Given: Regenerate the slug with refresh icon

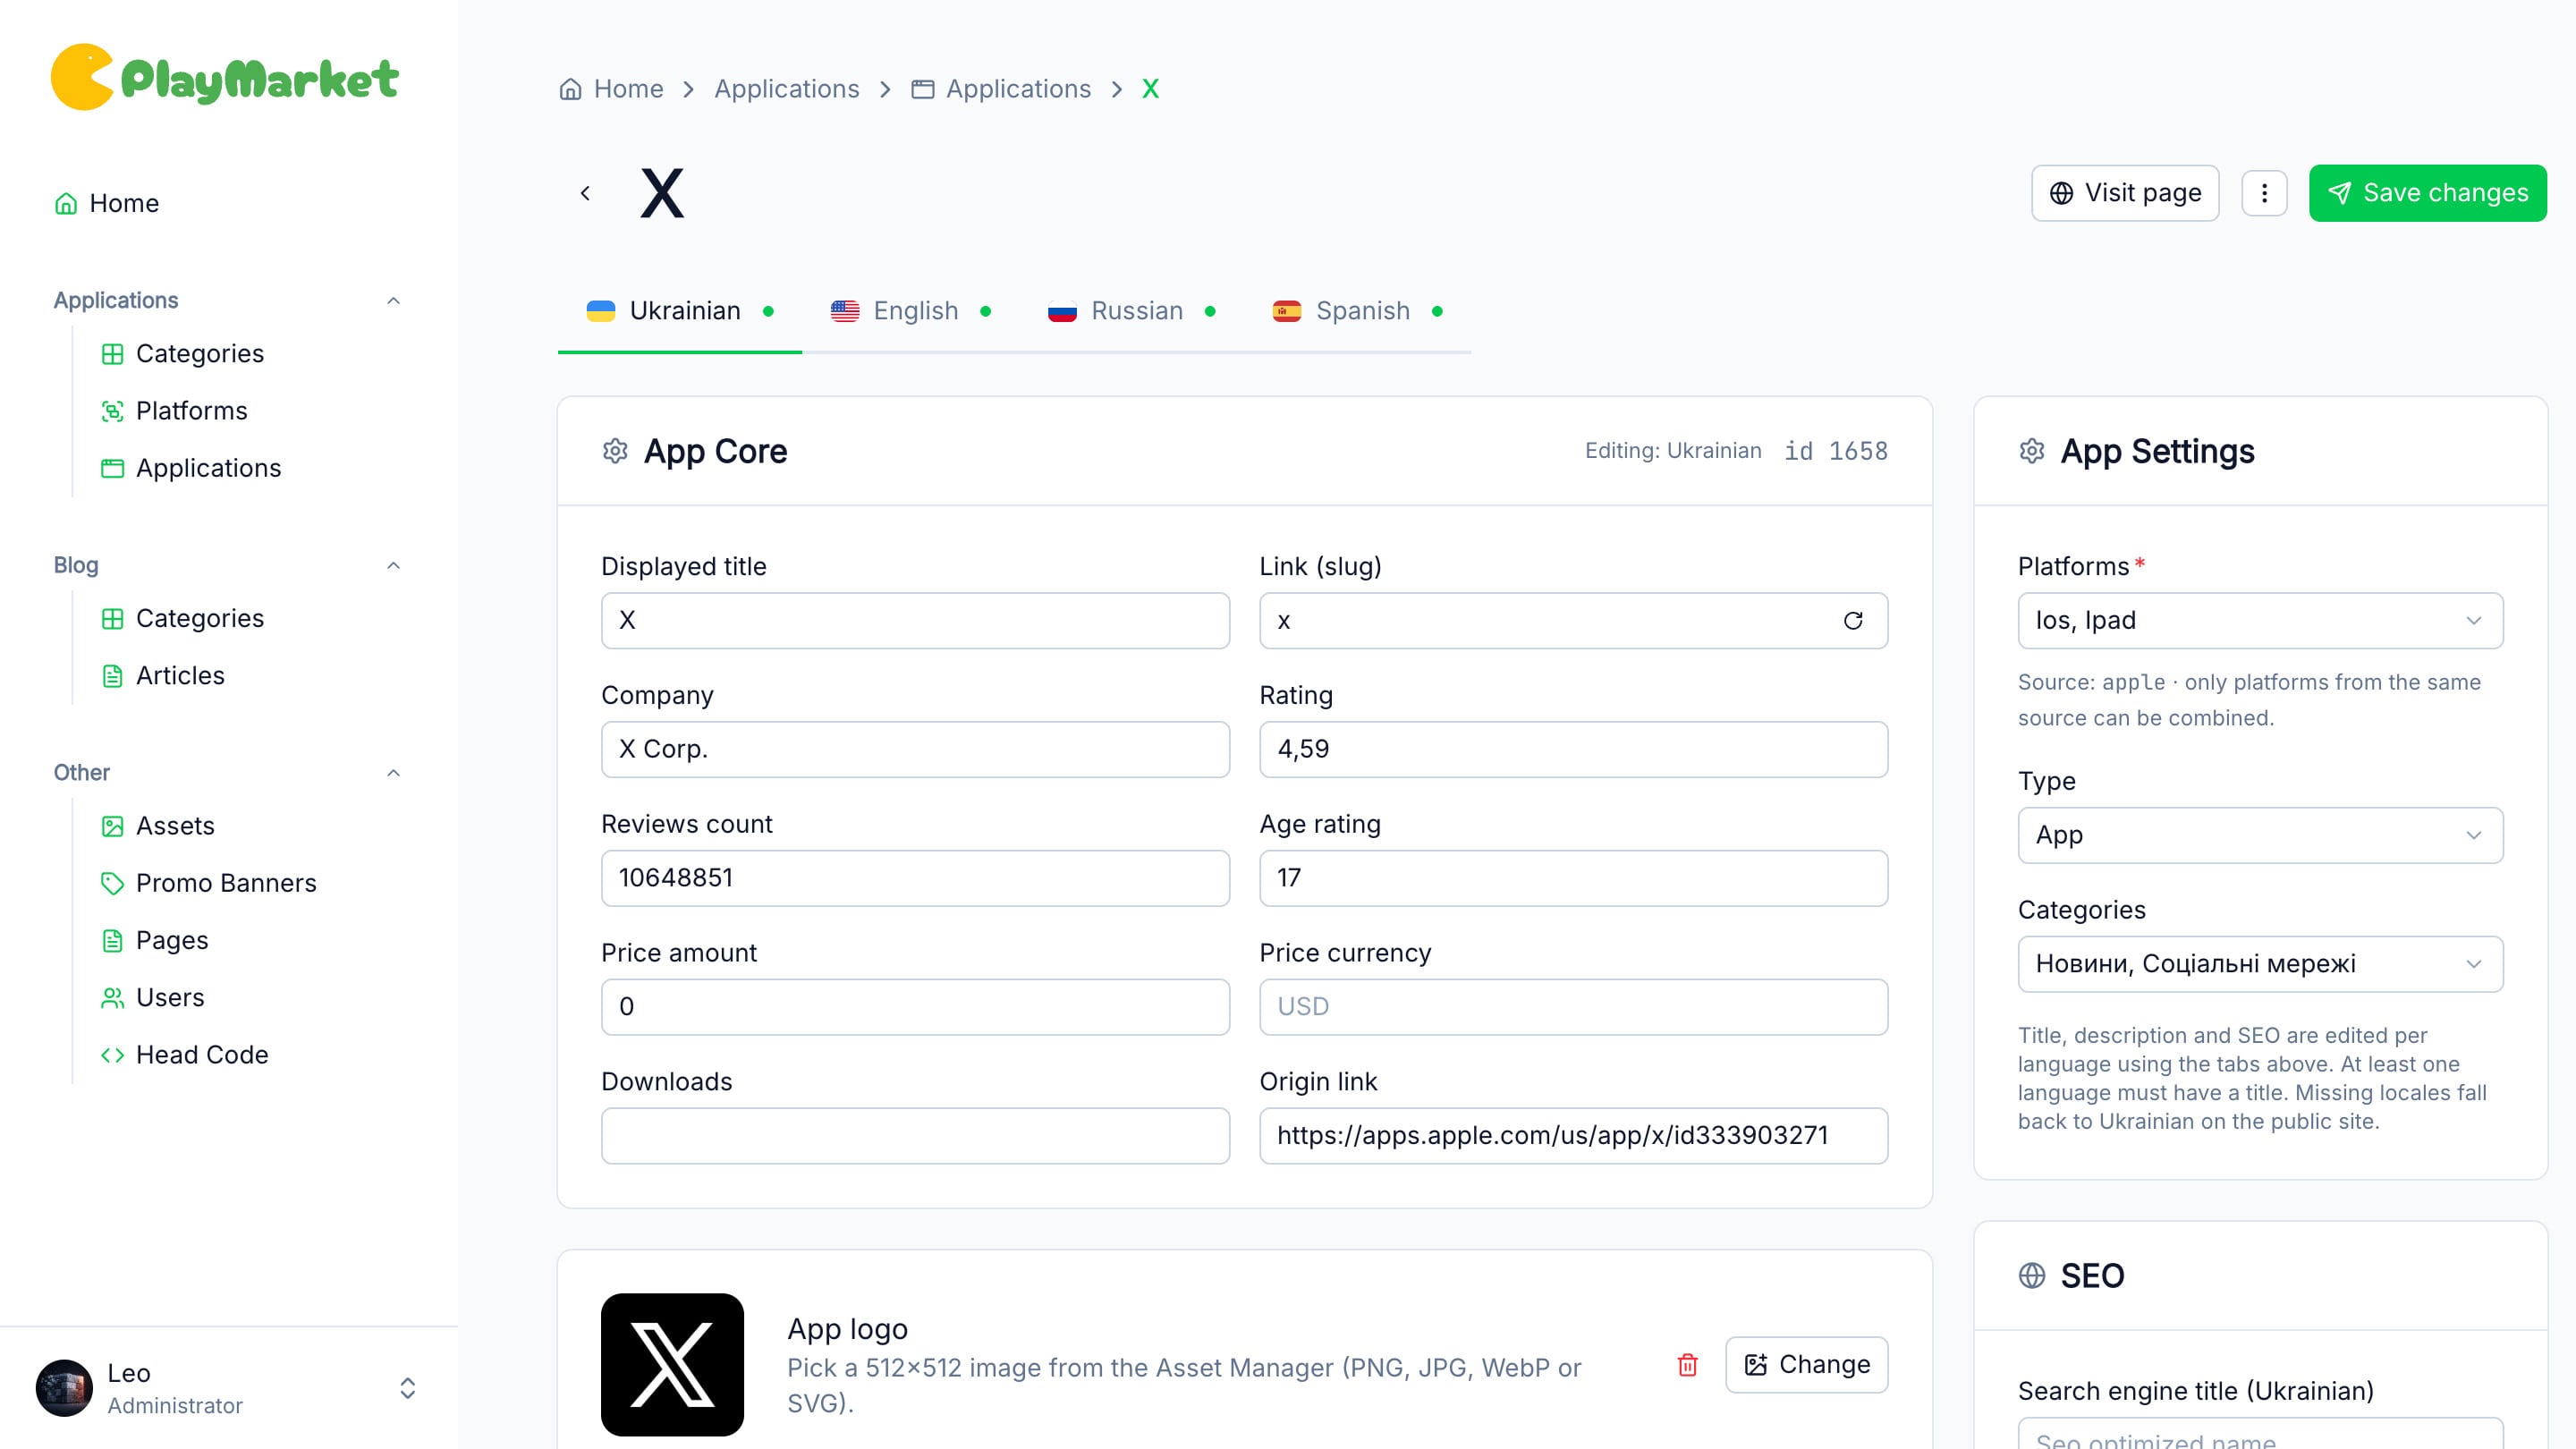Looking at the screenshot, I should [1853, 621].
